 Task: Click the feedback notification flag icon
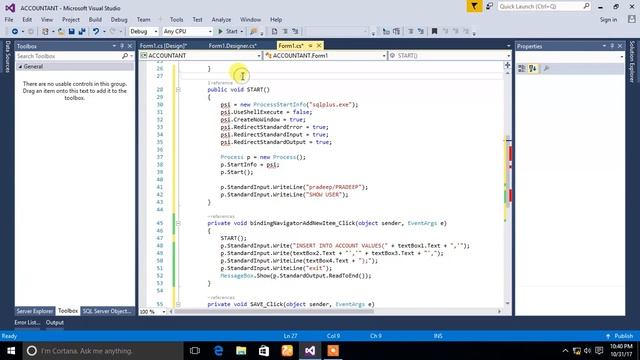point(474,6)
